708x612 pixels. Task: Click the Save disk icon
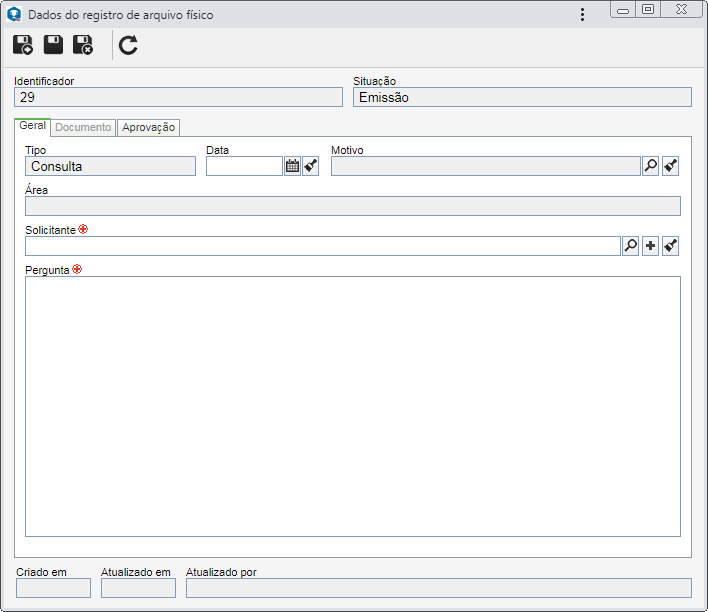click(53, 45)
